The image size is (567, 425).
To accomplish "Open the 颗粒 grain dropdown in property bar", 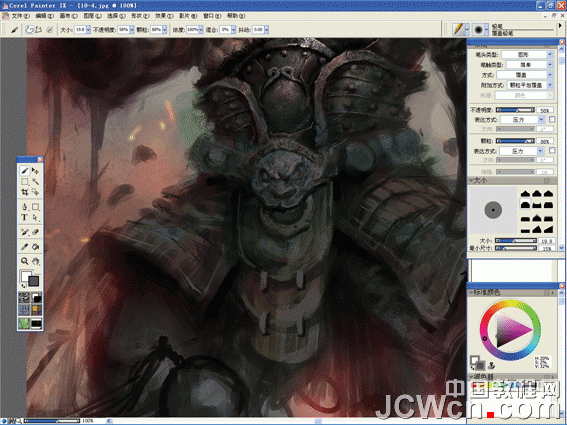I will click(x=164, y=30).
